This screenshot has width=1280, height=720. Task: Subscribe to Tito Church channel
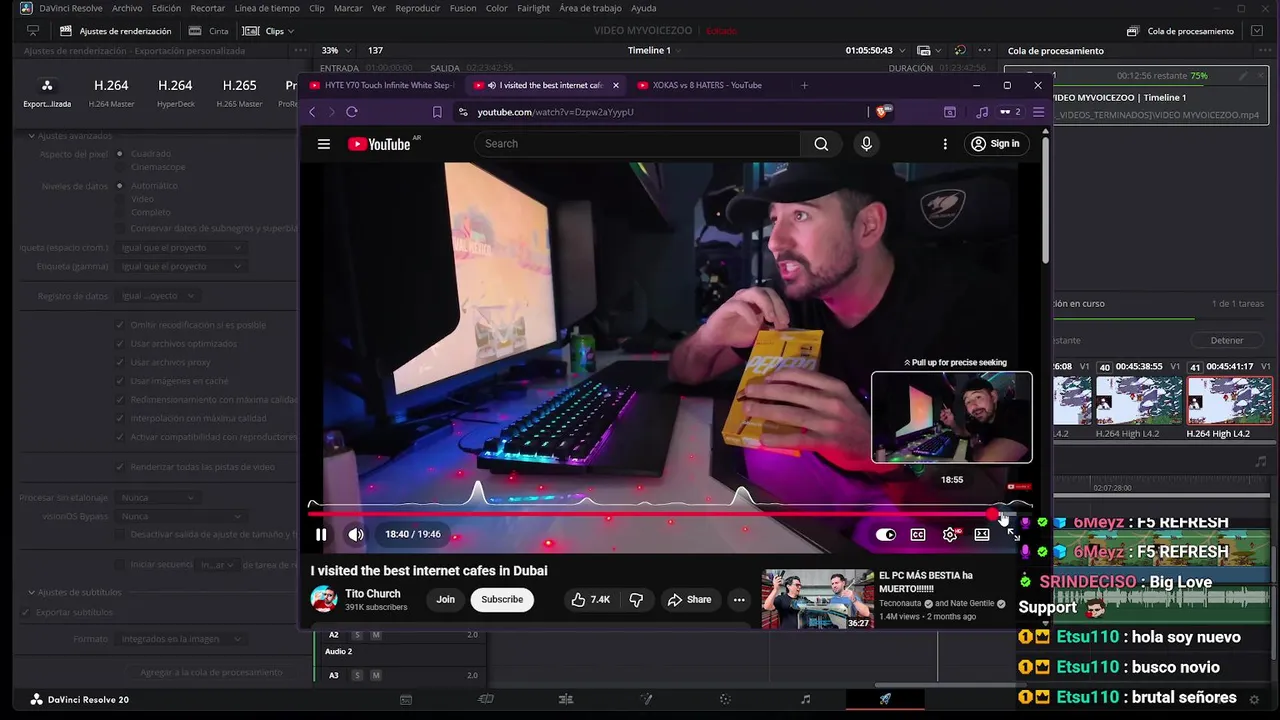pyautogui.click(x=502, y=599)
